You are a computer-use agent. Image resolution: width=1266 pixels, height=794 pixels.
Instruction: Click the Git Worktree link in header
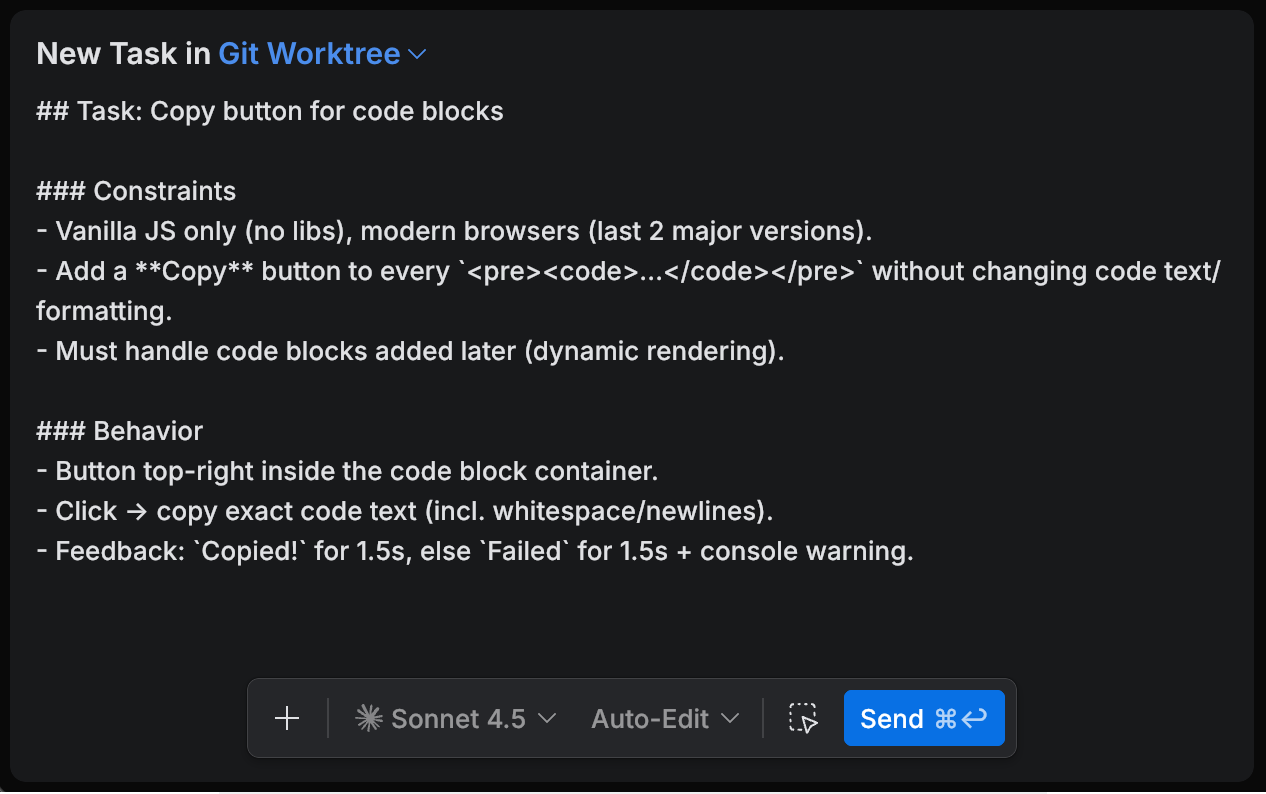click(309, 54)
